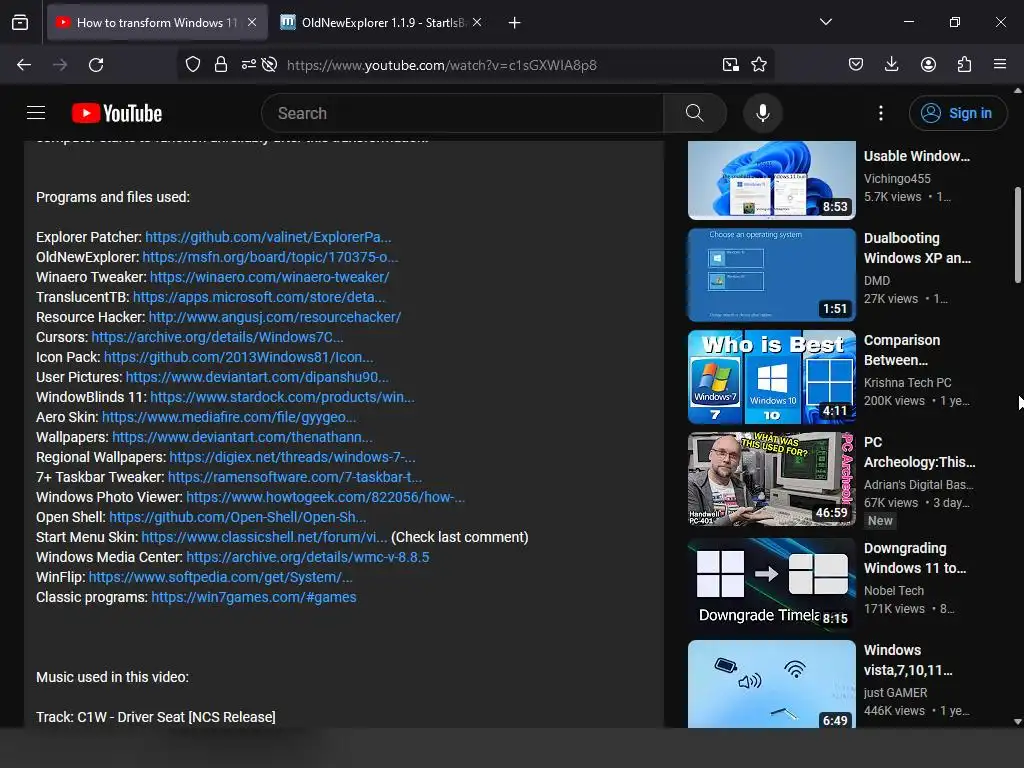Viewport: 1024px width, 768px height.
Task: Open the Pocket save icon
Action: tap(856, 65)
